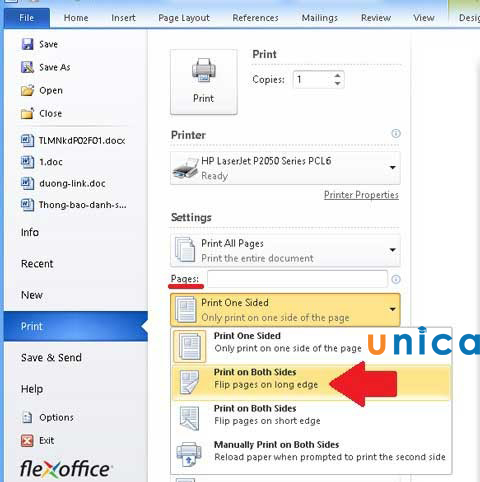480x482 pixels.
Task: Click the Flip pages on long edge icon
Action: pyautogui.click(x=189, y=382)
